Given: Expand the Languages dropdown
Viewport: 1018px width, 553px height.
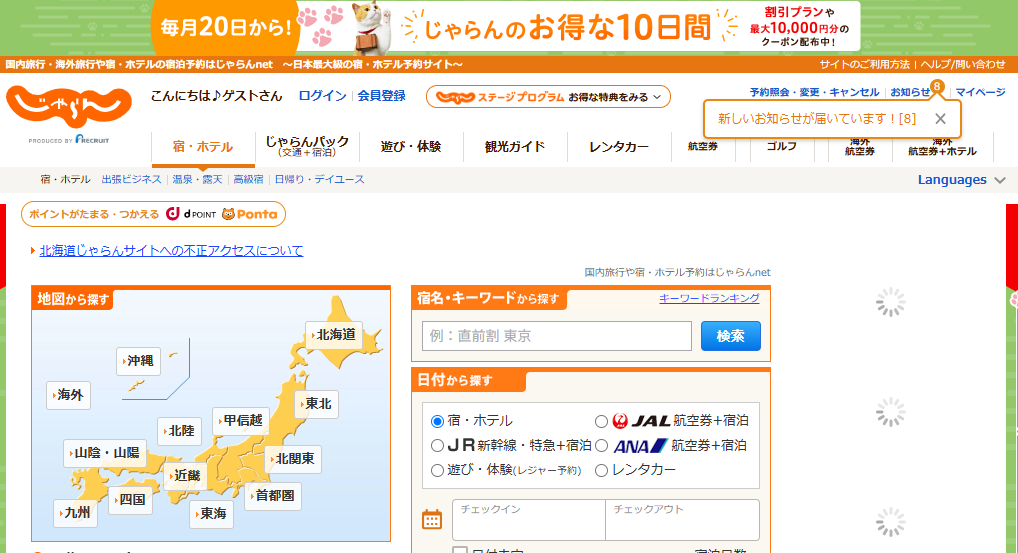Looking at the screenshot, I should (x=961, y=180).
